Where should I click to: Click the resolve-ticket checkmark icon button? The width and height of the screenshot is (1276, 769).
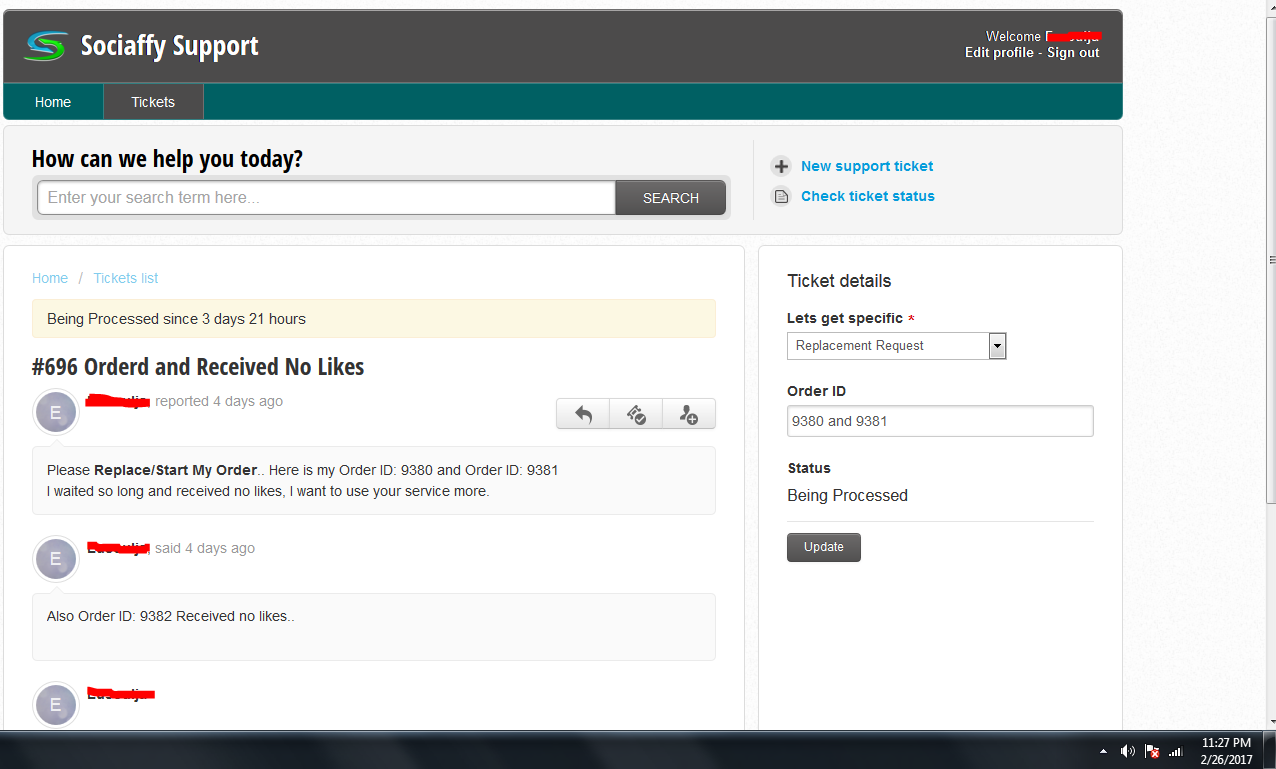tap(636, 414)
